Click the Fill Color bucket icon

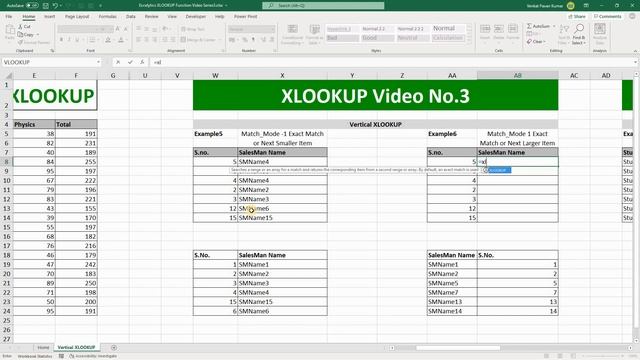coord(108,40)
